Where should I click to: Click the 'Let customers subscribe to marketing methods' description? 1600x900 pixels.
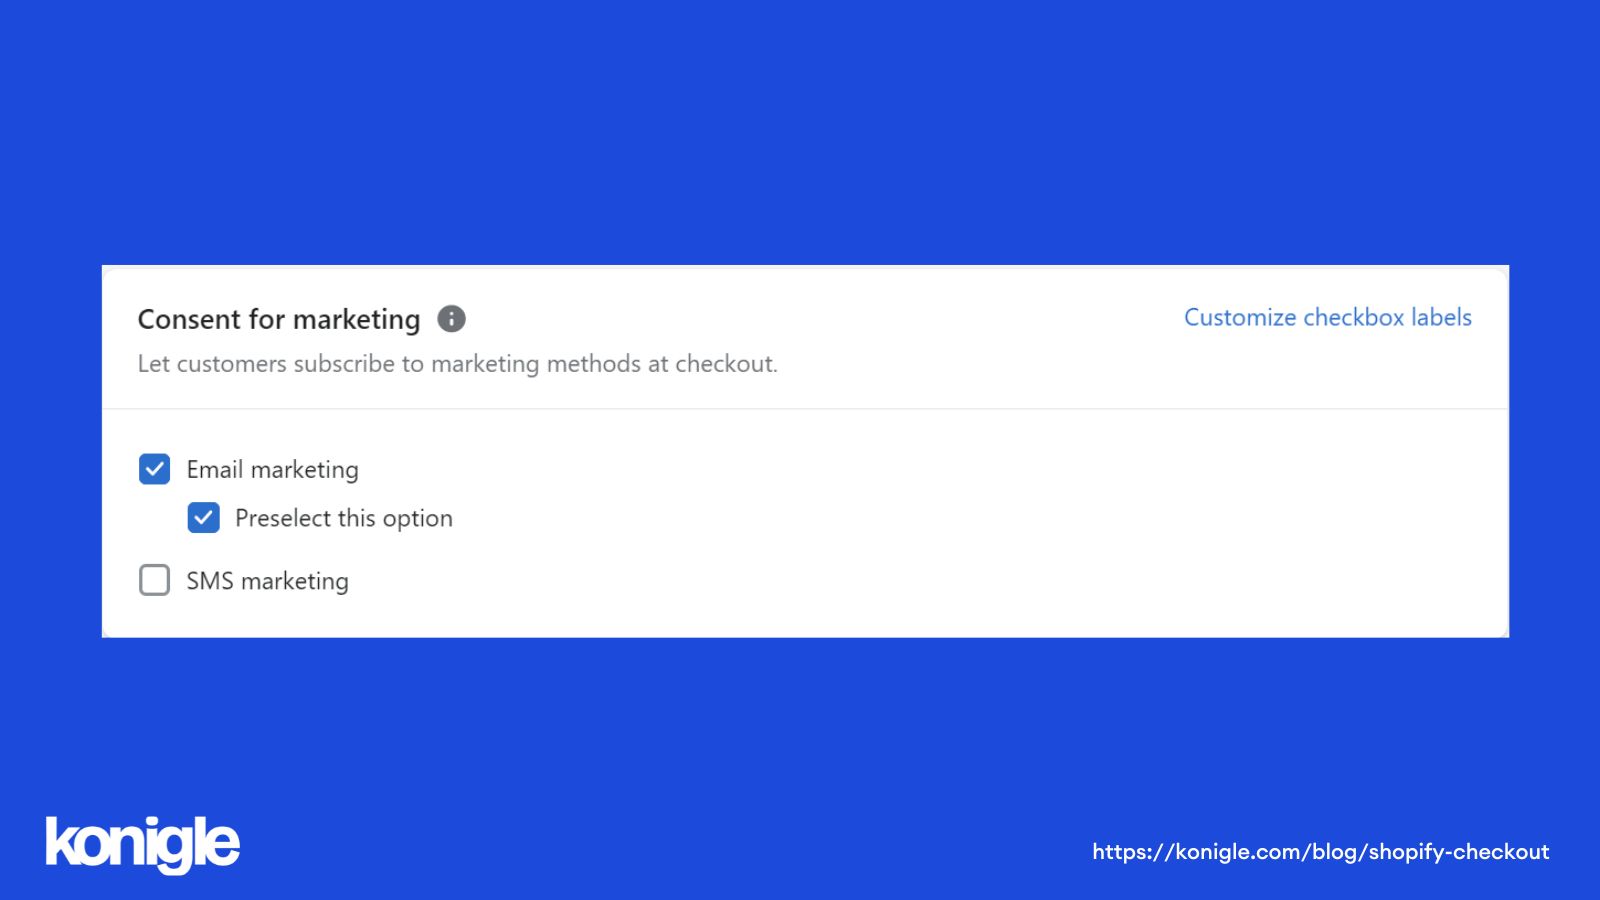(458, 364)
